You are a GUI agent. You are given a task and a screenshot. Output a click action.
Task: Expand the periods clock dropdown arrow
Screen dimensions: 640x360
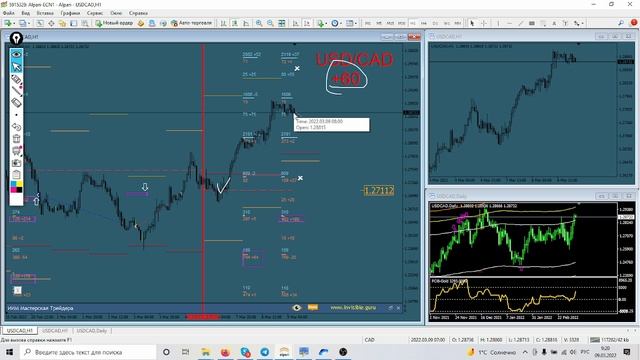[x=340, y=23]
